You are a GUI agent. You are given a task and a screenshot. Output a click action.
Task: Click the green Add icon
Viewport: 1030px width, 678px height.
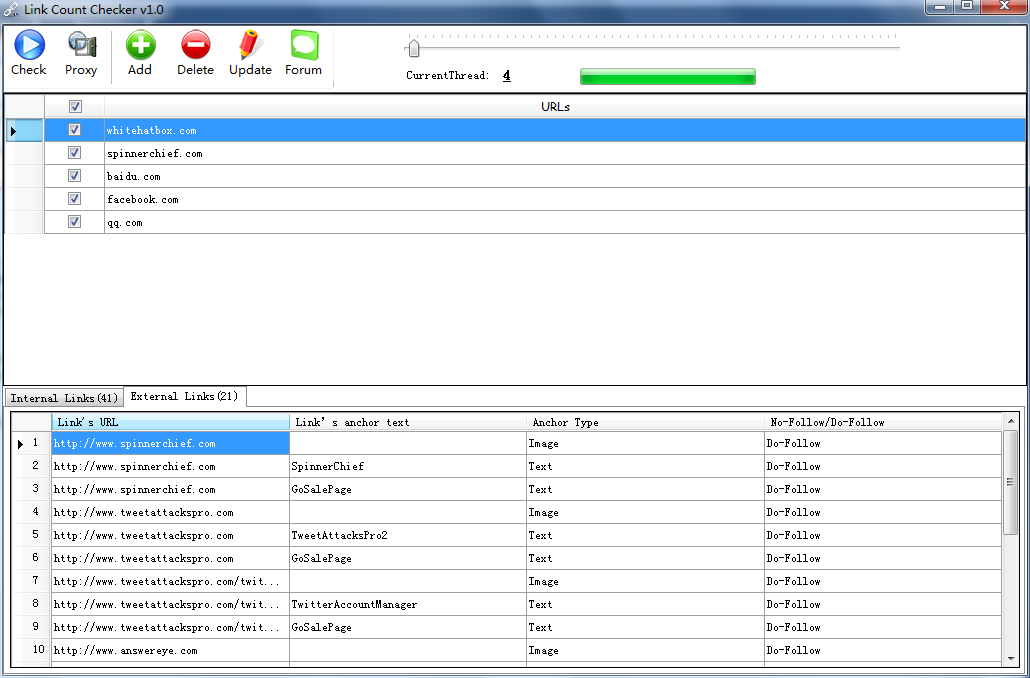point(140,45)
